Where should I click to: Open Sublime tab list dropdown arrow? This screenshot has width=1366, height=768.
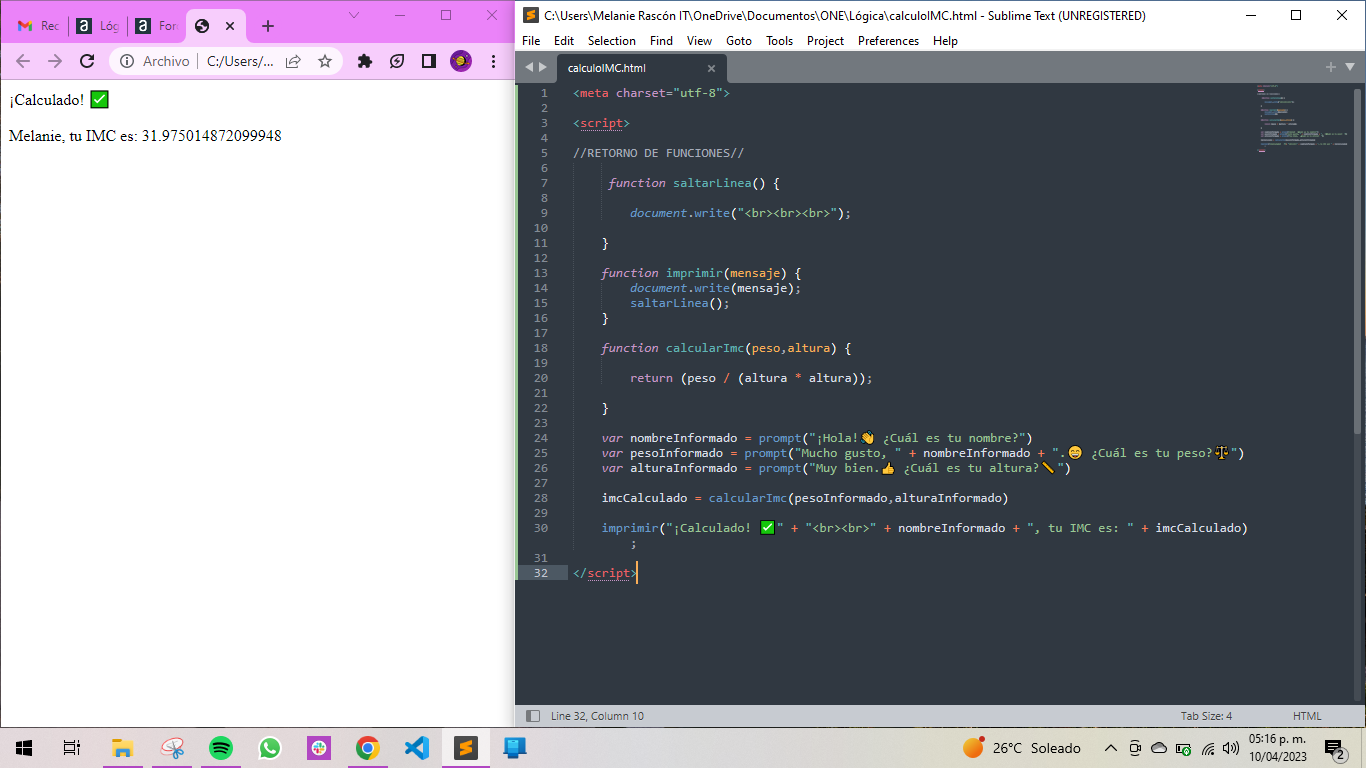[1350, 67]
